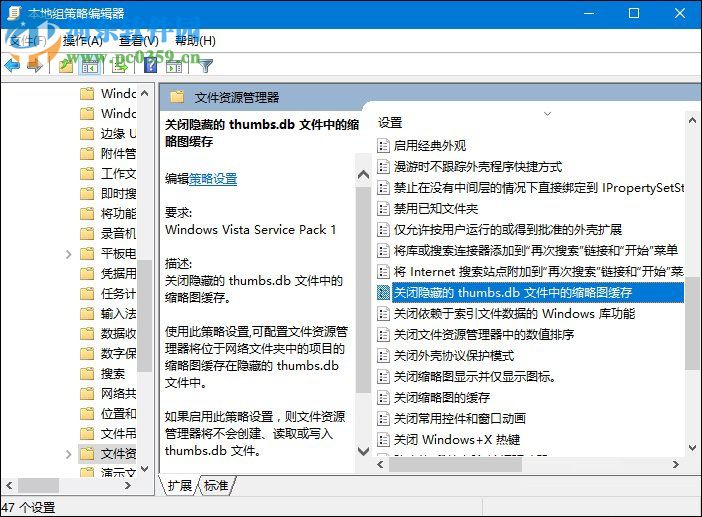The image size is (702, 517).
Task: Select the 关闭外壳协议保护模式 policy
Action: [x=454, y=356]
